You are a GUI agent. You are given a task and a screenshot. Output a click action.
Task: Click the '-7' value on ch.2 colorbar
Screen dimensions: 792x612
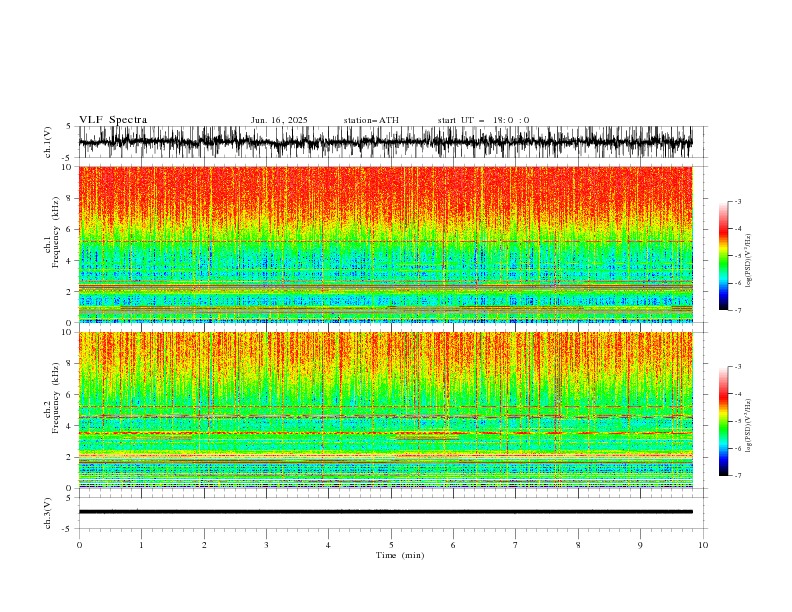tap(738, 476)
